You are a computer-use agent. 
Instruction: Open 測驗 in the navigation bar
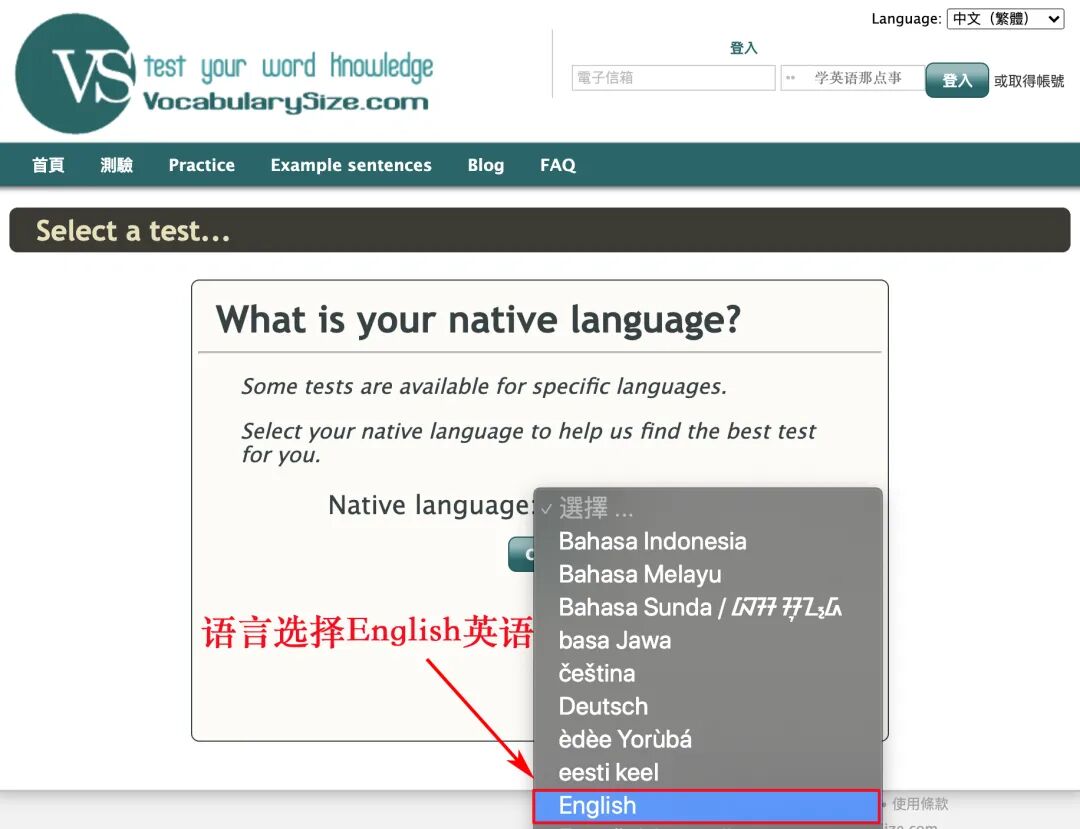(x=116, y=165)
